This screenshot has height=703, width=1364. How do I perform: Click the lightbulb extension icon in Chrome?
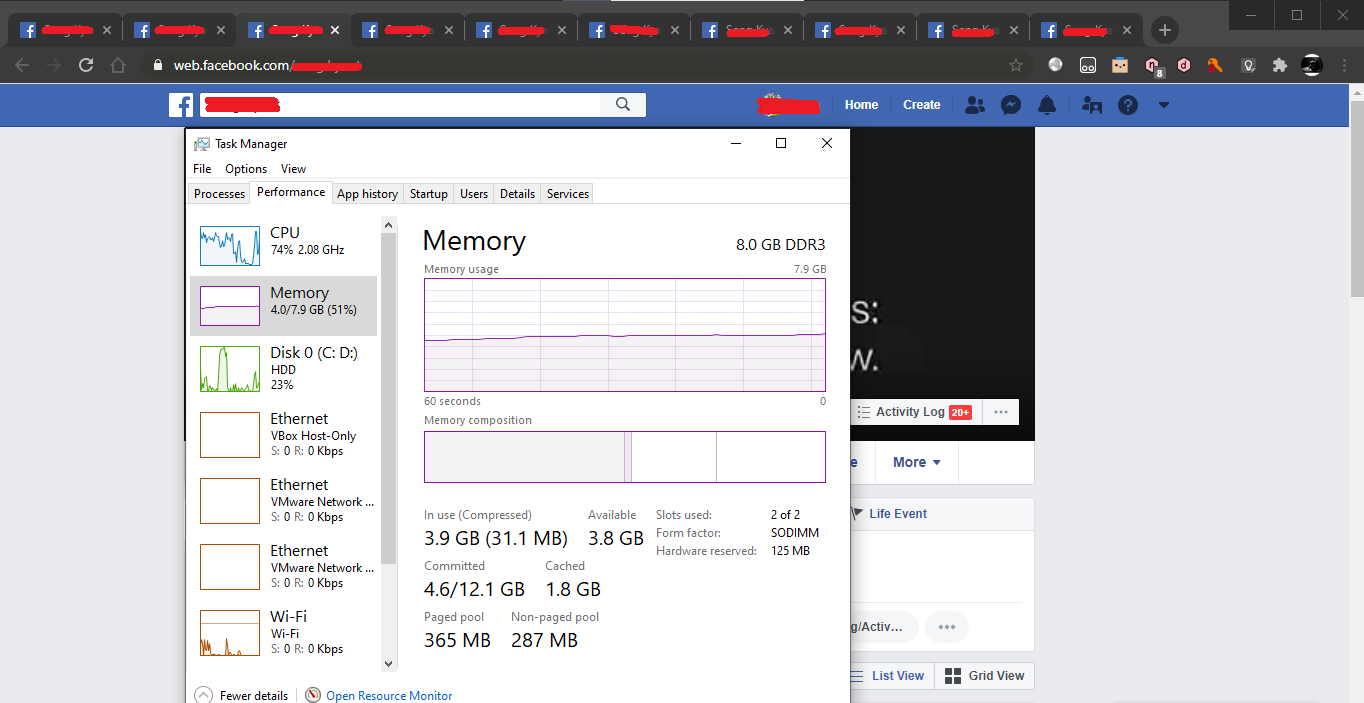pos(1248,65)
